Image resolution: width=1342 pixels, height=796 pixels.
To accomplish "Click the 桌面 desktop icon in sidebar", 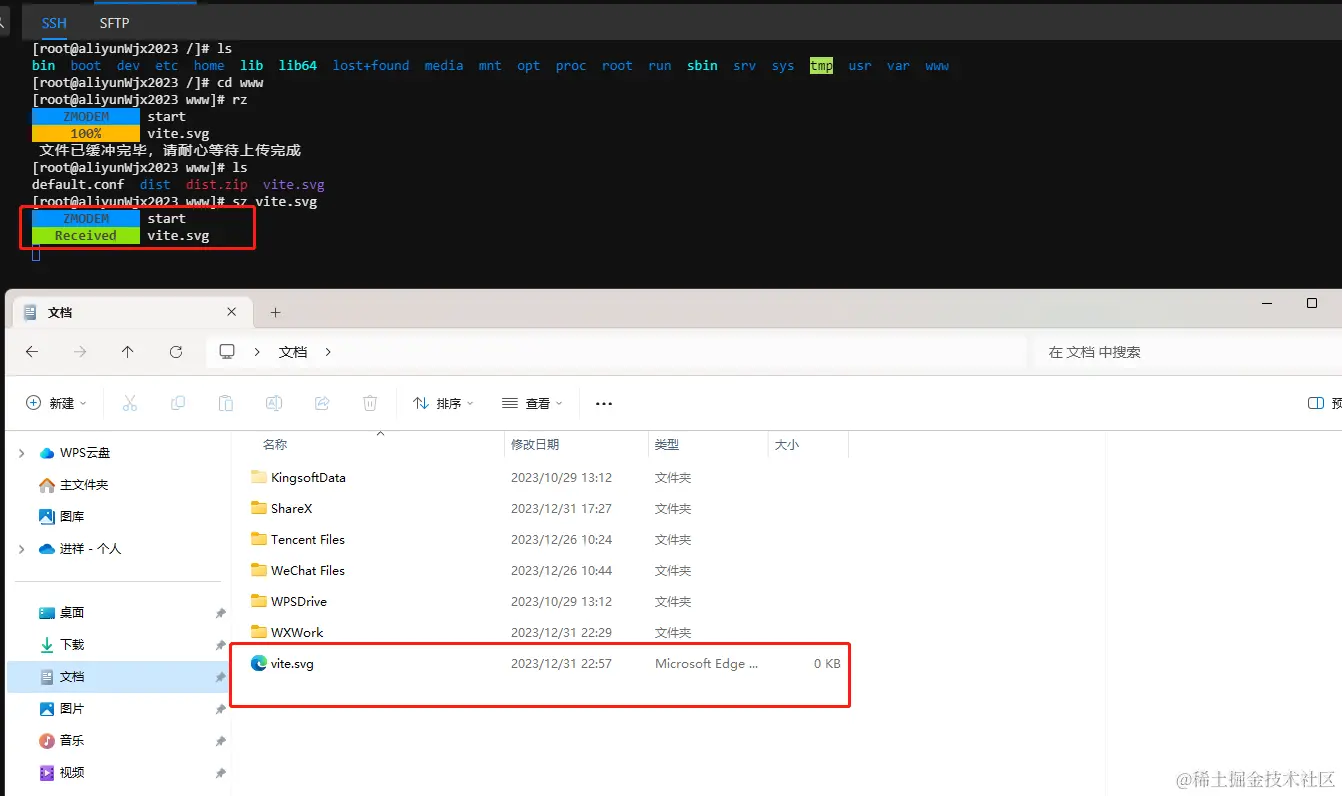I will tap(47, 613).
